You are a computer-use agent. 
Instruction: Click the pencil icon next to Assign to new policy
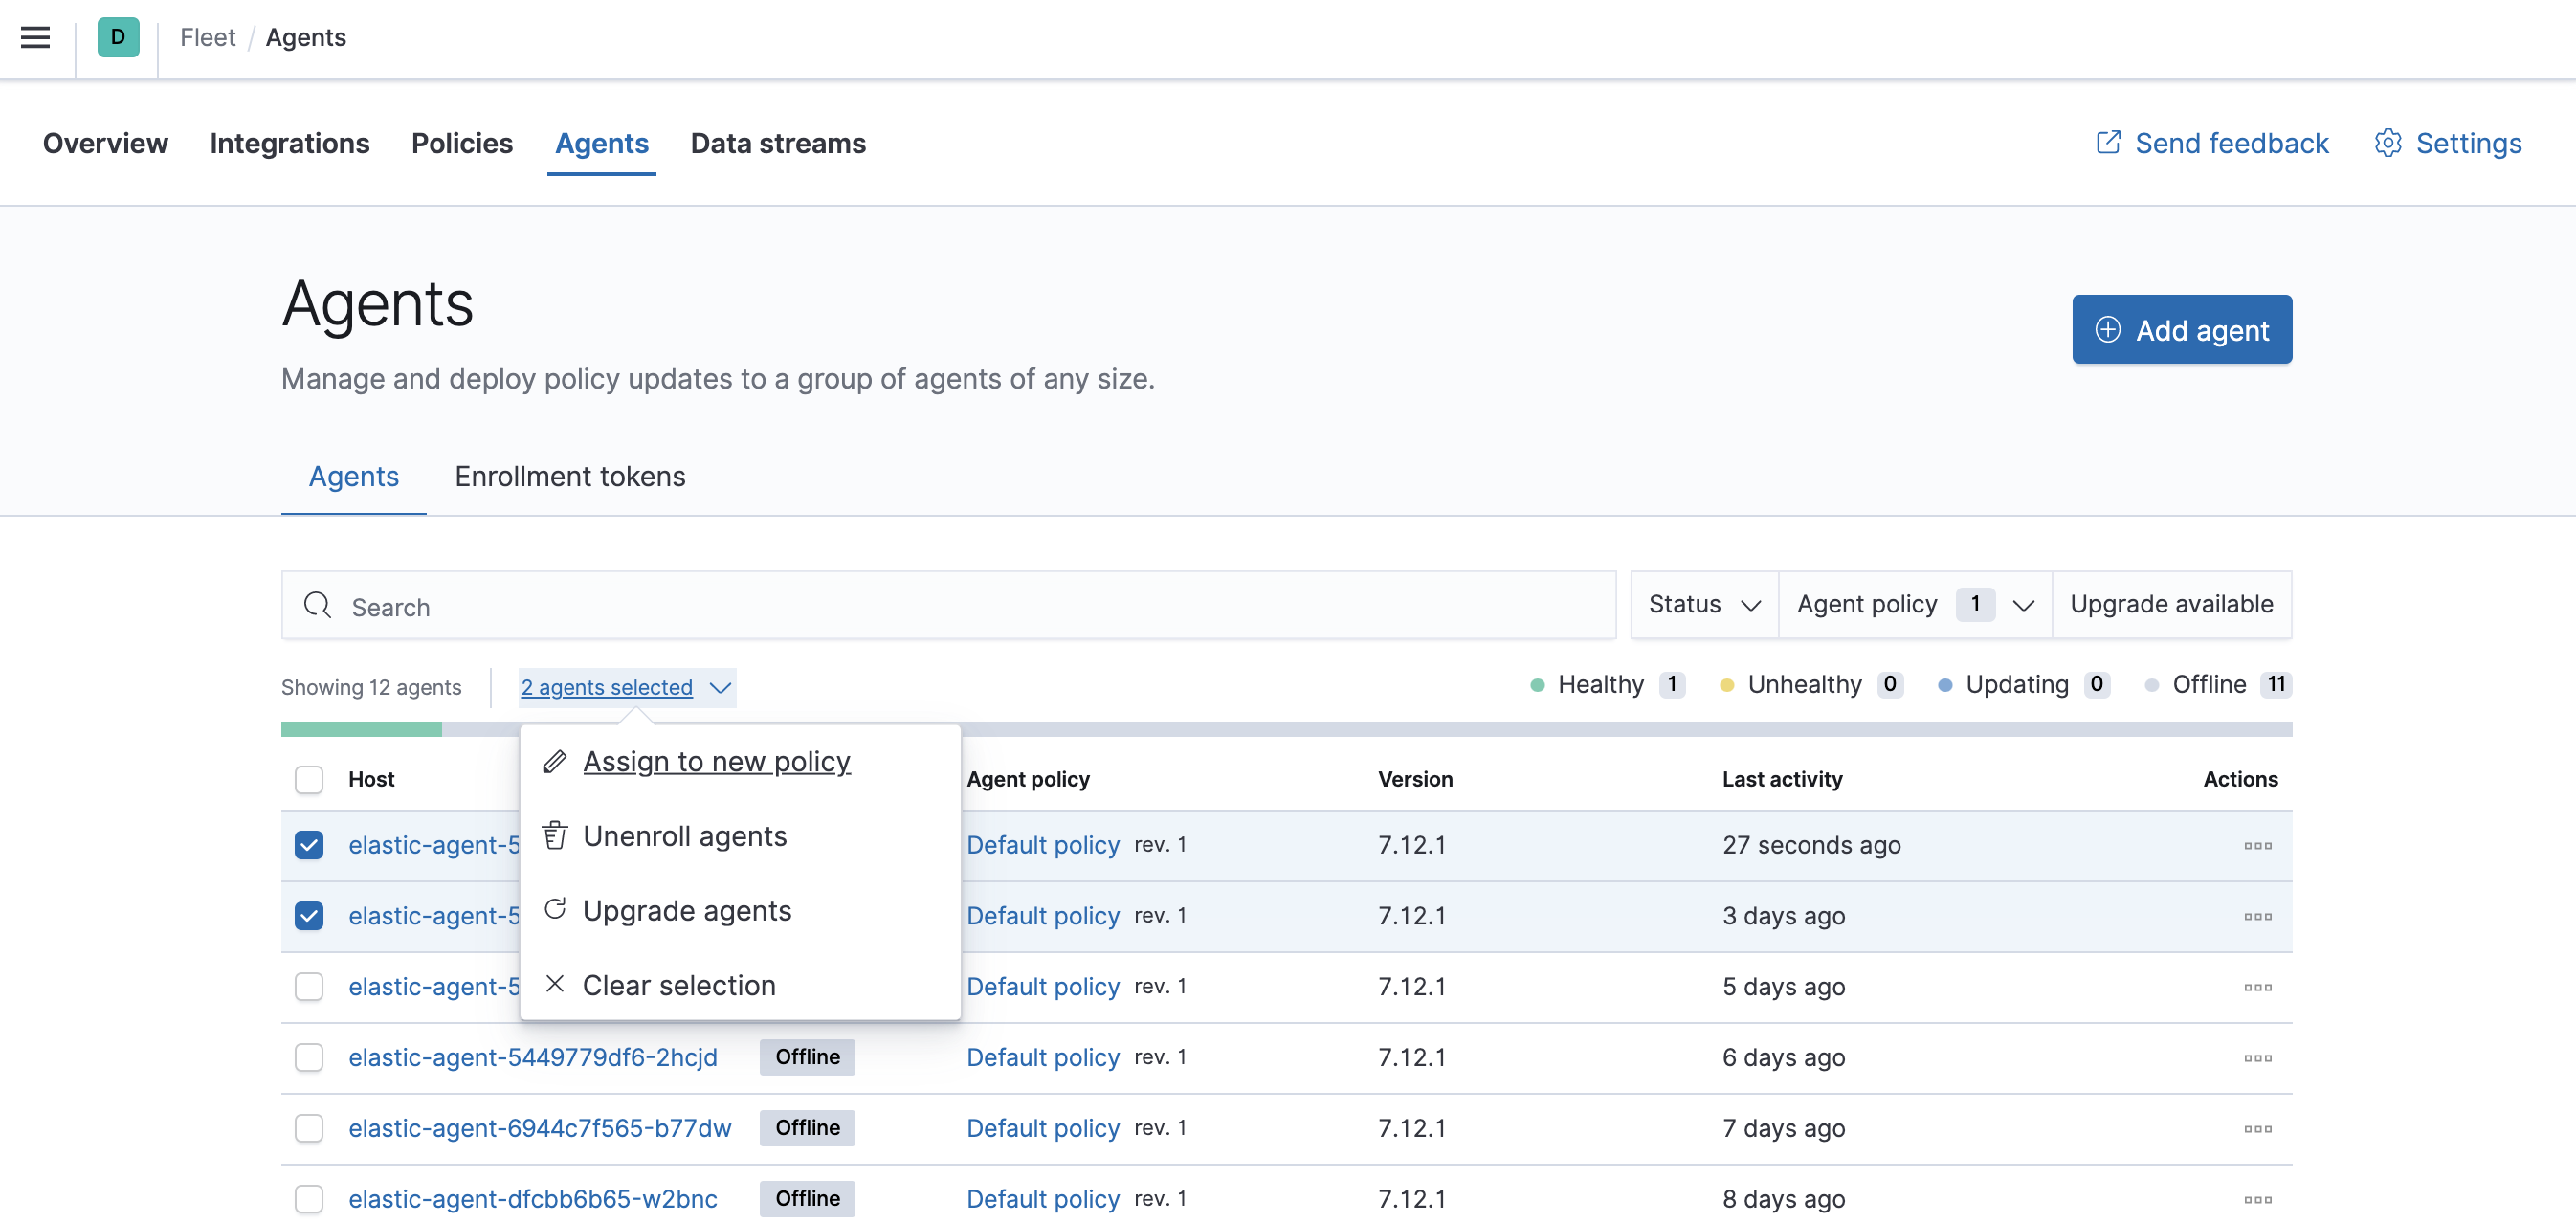coord(554,761)
